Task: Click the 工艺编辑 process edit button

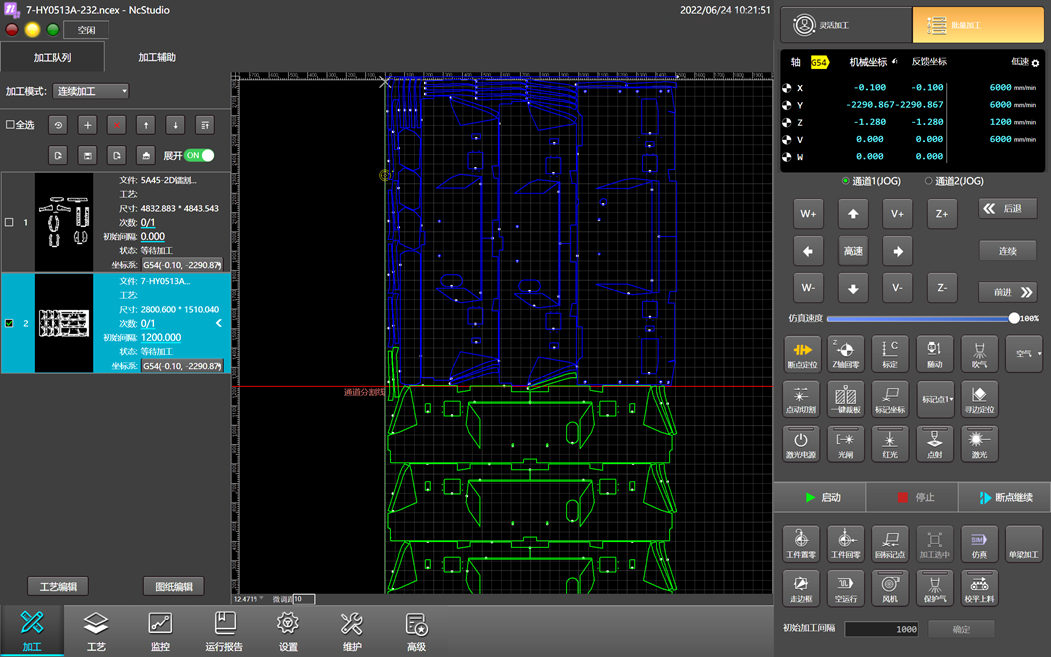Action: (58, 586)
